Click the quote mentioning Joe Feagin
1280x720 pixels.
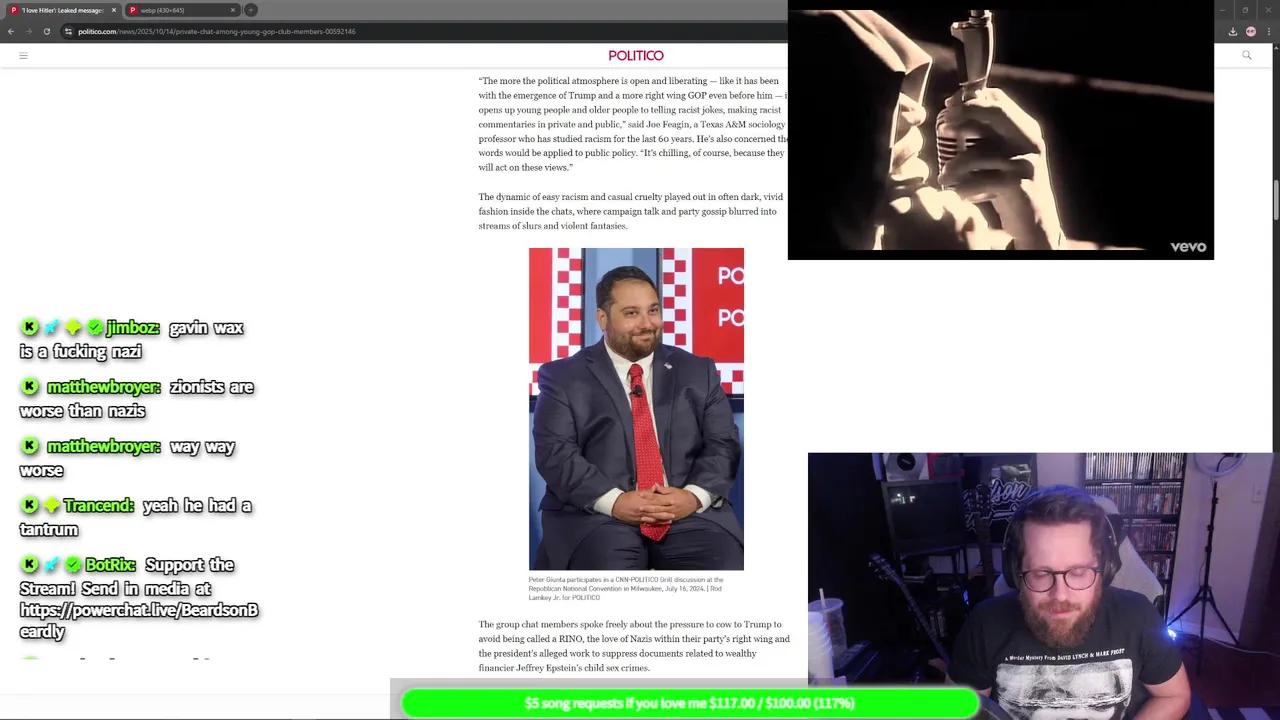tap(633, 124)
